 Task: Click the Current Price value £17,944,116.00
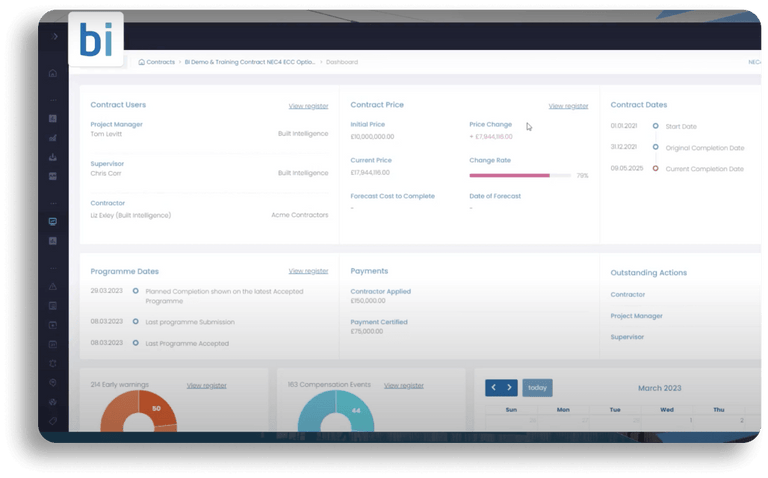(x=370, y=172)
